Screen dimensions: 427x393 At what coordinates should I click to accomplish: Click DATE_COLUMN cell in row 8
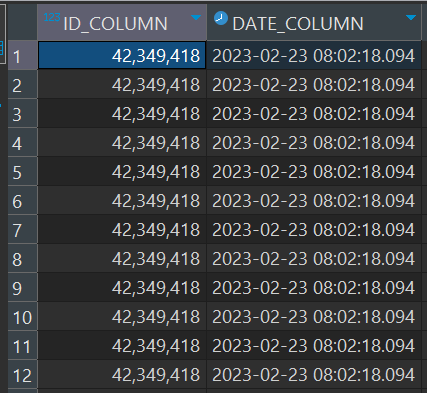coord(314,258)
